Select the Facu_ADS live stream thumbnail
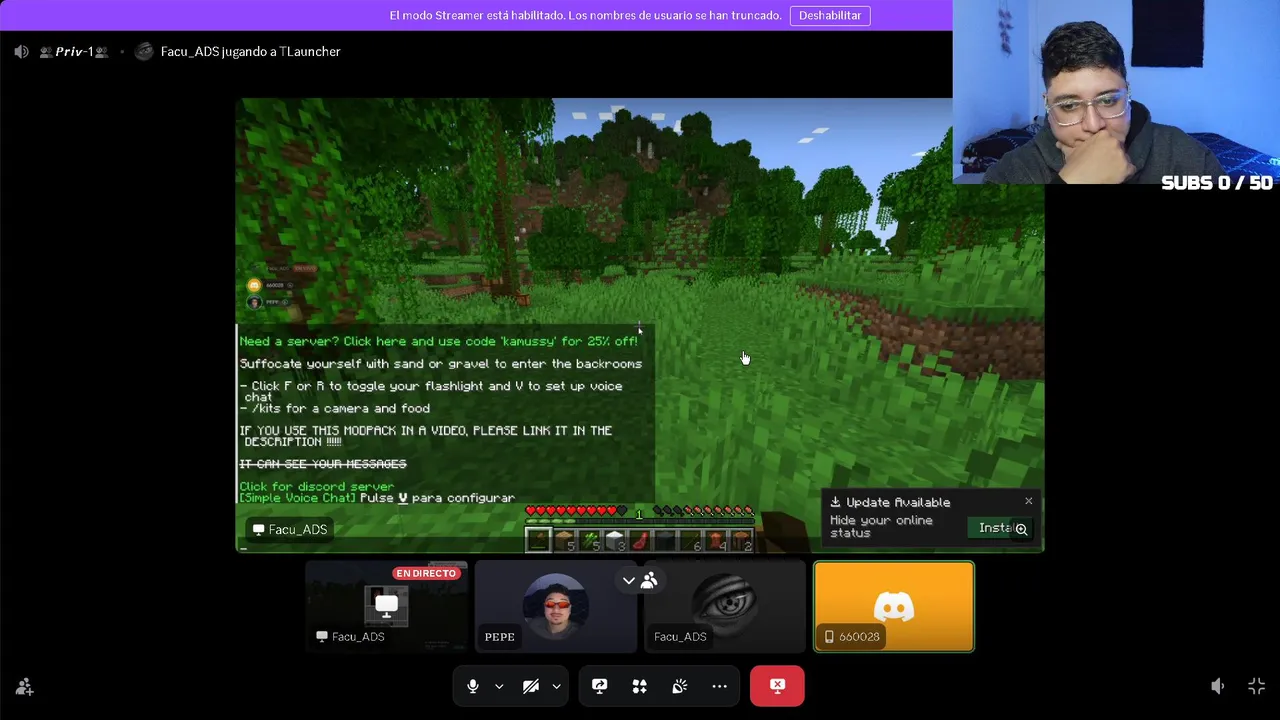1280x720 pixels. (386, 607)
